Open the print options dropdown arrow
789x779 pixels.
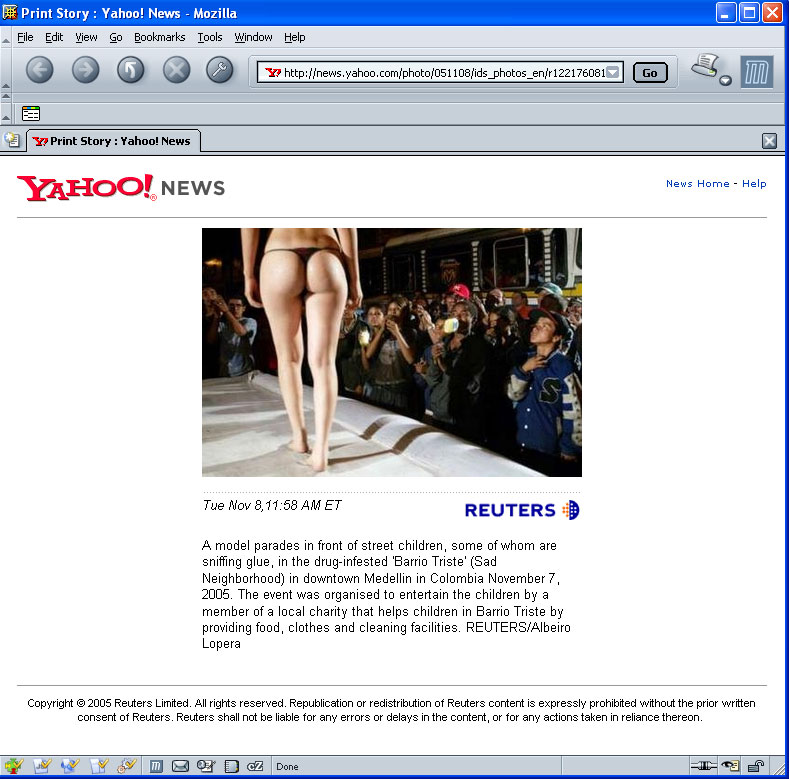(x=725, y=81)
